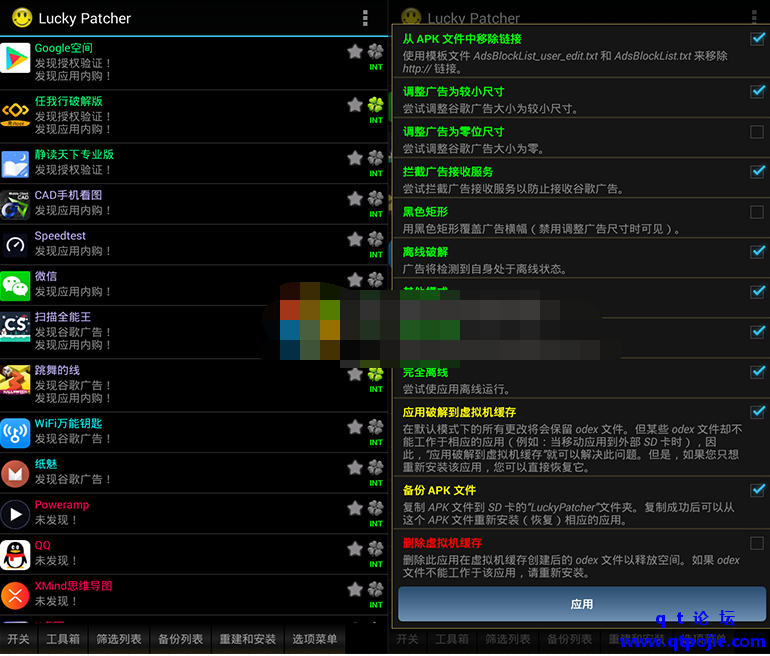
Task: Toggle 应用破解到虚拟机缓存 checkbox
Action: click(x=757, y=411)
